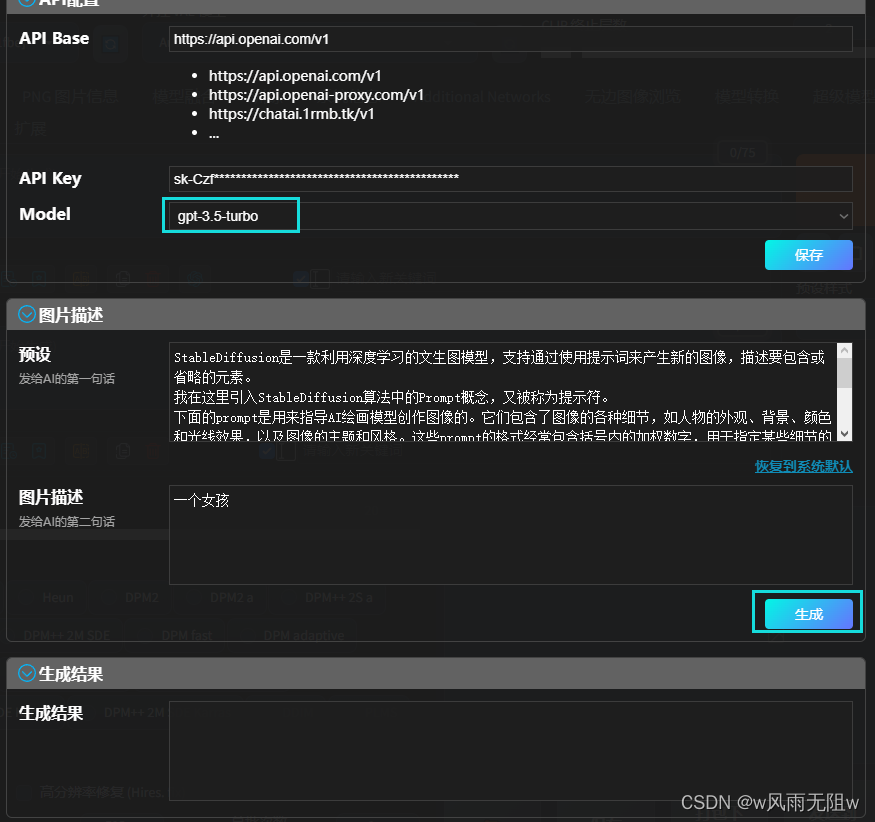Viewport: 875px width, 822px height.
Task: Click the Model dropdown chevron arrow
Action: (843, 216)
